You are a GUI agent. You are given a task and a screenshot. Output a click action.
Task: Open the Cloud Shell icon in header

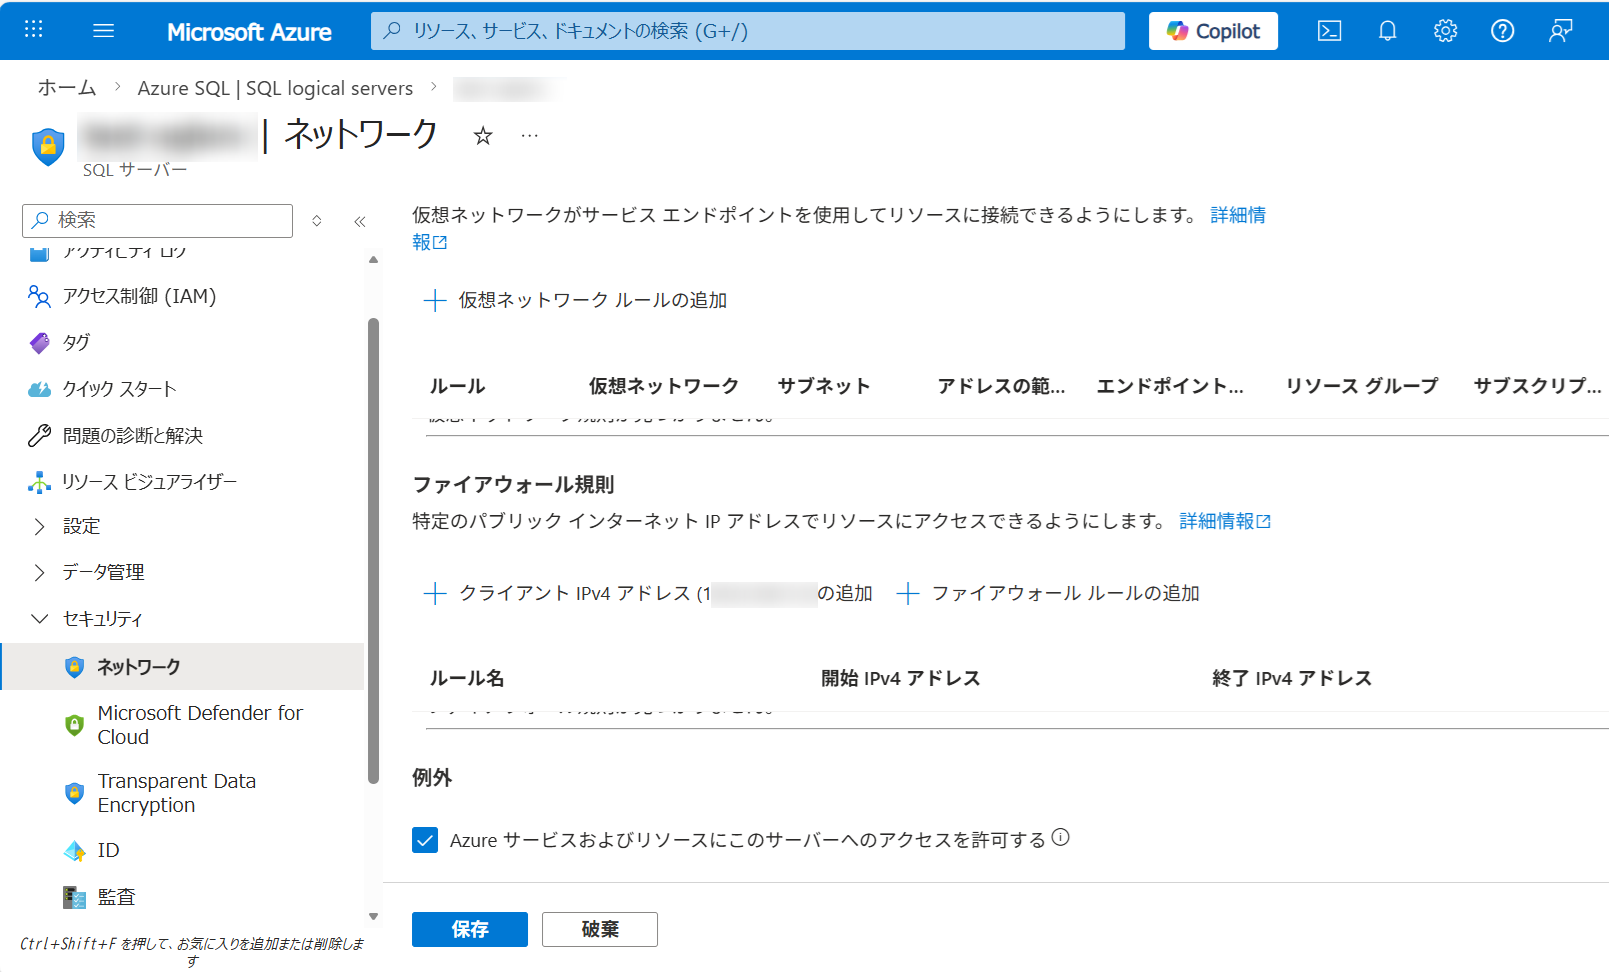click(1329, 31)
